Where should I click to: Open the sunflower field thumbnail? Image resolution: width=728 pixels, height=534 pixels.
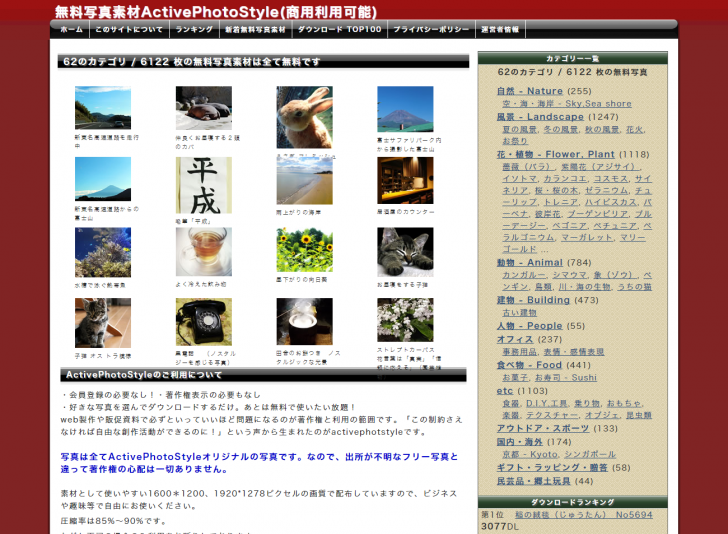[305, 249]
